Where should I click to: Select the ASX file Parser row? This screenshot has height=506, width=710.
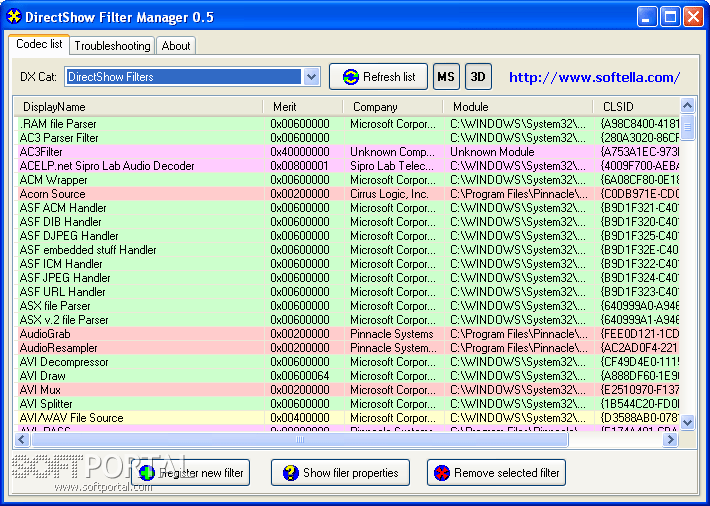pyautogui.click(x=347, y=306)
